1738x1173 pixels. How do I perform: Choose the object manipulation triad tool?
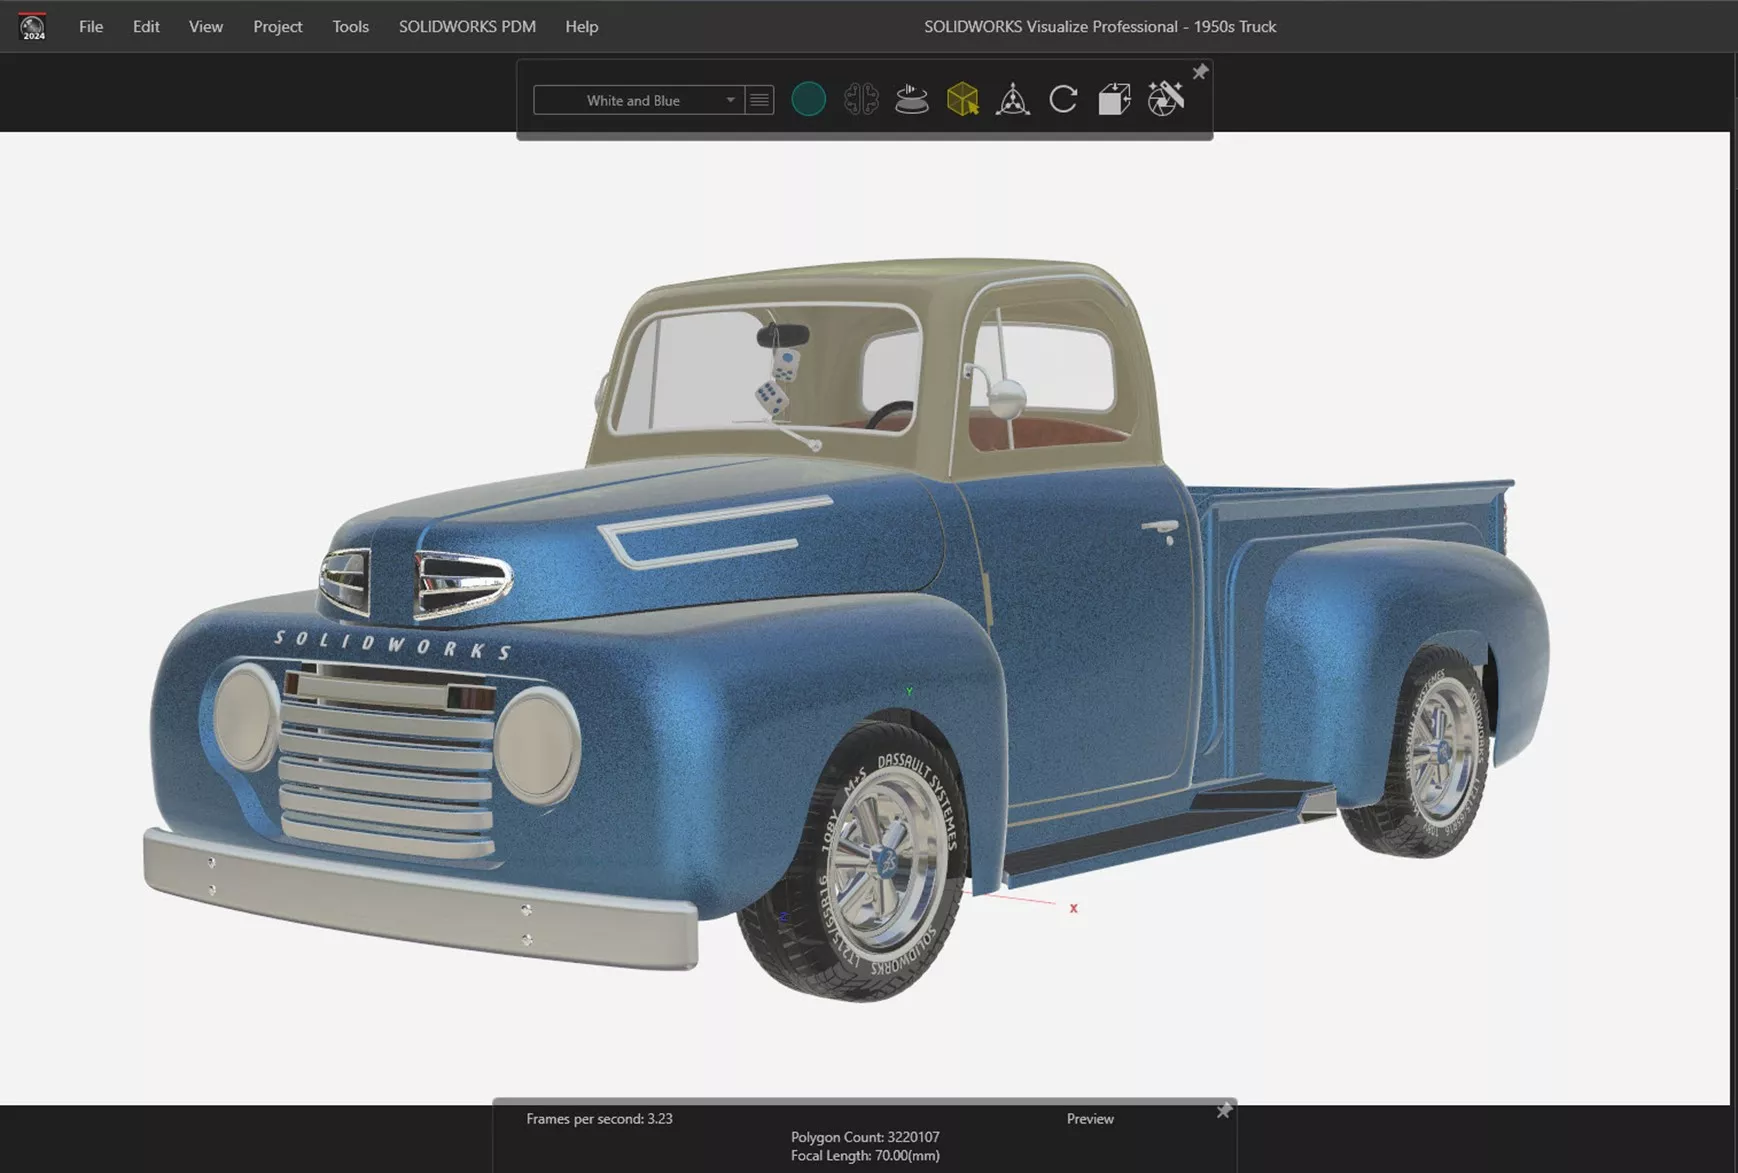click(x=1013, y=100)
